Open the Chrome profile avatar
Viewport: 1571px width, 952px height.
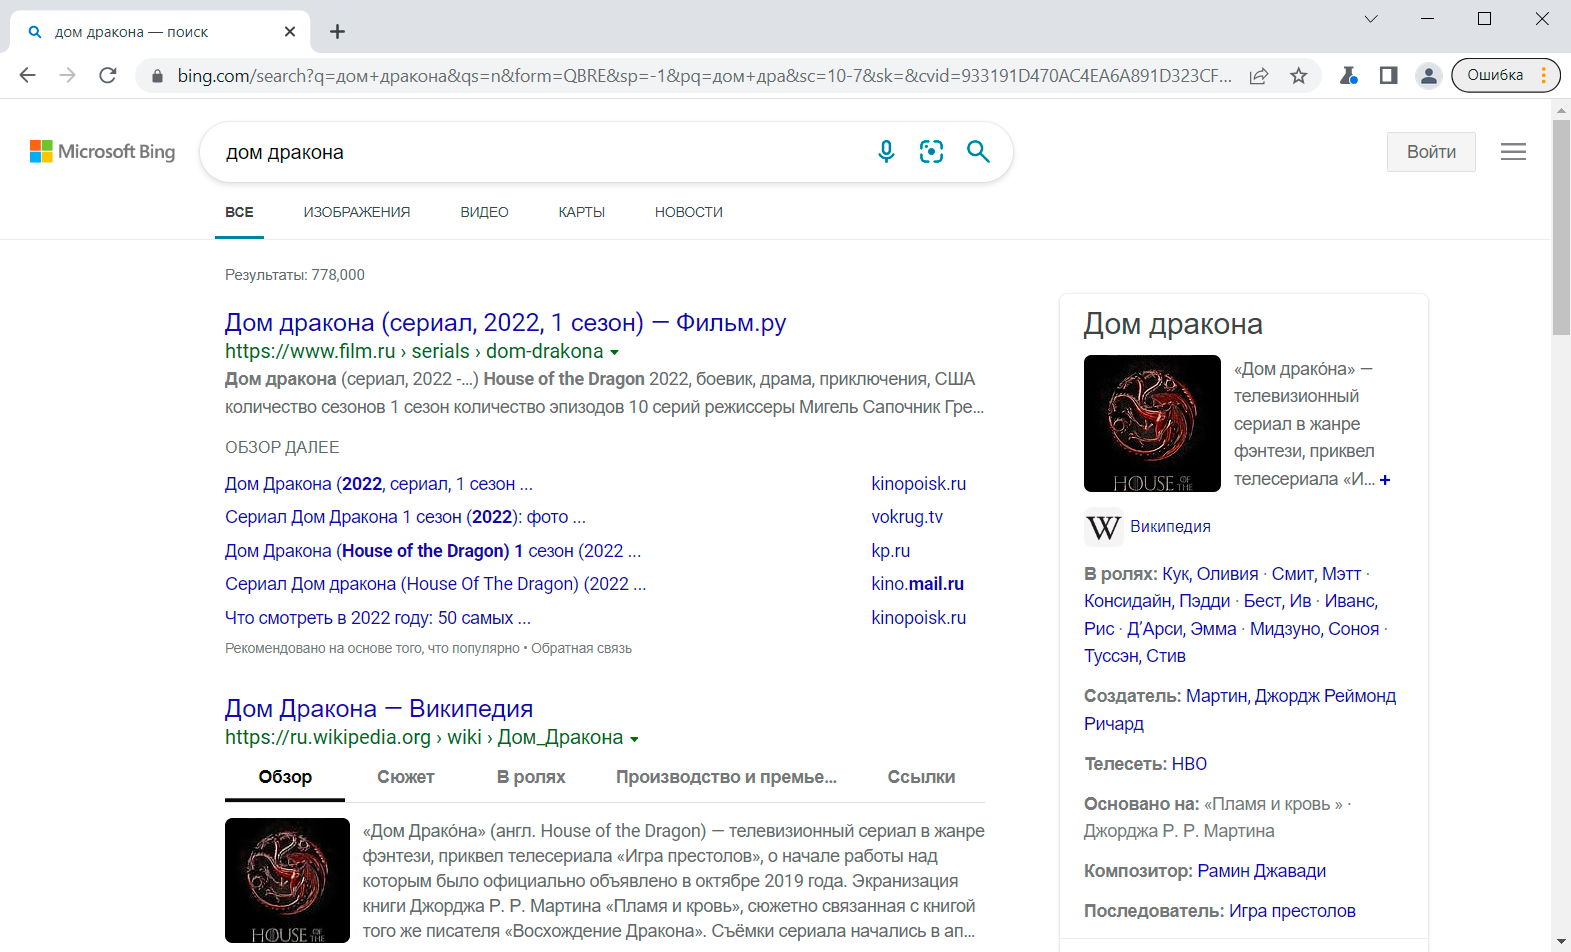(x=1428, y=76)
